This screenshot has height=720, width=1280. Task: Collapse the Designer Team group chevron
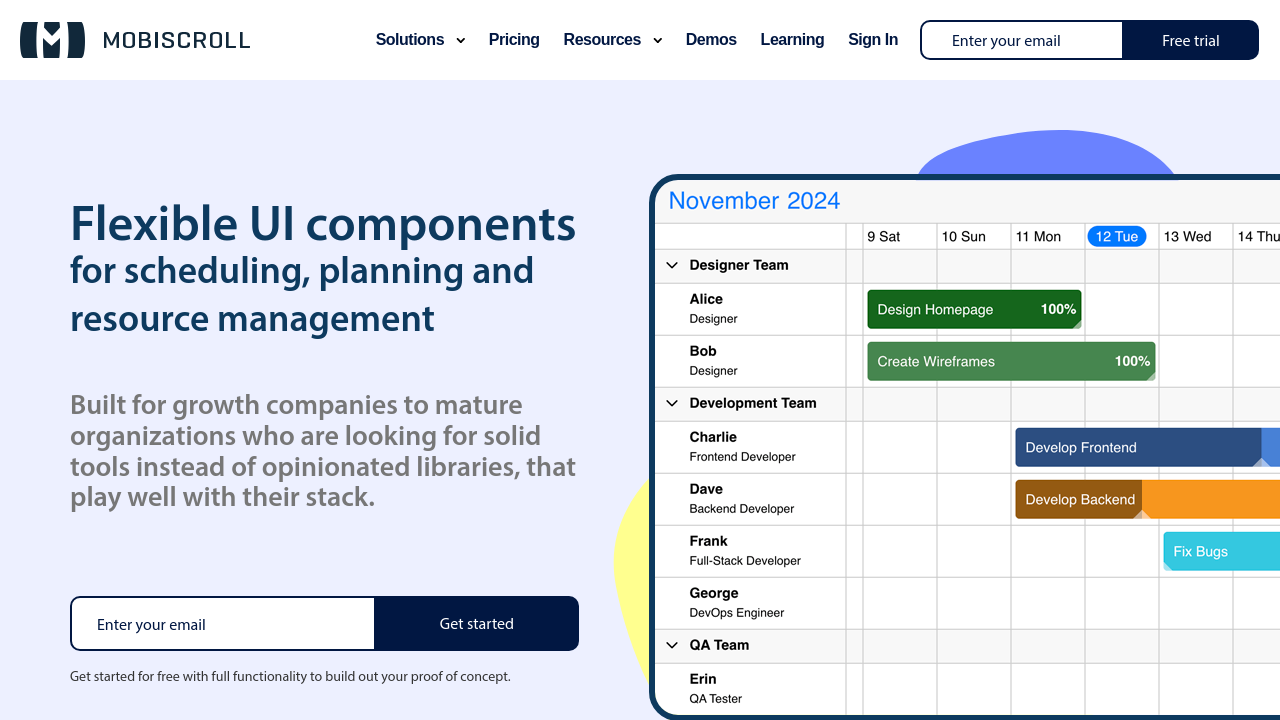point(672,265)
